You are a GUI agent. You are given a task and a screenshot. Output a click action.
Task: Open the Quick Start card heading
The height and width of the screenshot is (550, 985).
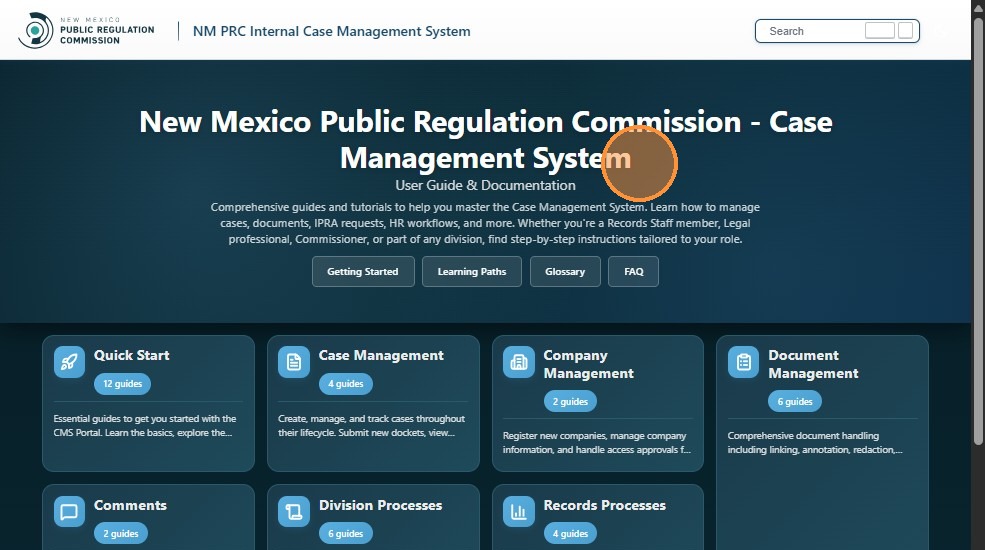tap(131, 355)
